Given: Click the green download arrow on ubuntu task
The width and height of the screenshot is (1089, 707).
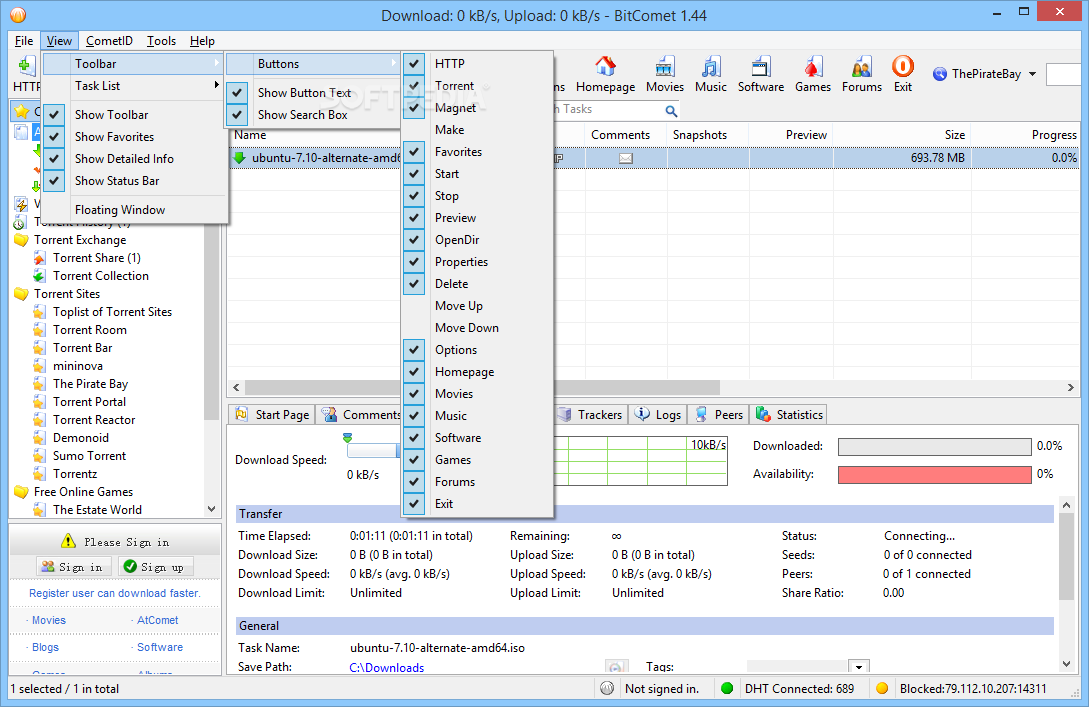Looking at the screenshot, I should (240, 158).
